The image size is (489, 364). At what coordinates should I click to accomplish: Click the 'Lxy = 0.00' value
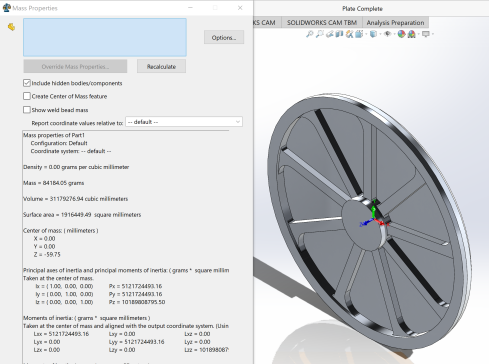coord(122,334)
